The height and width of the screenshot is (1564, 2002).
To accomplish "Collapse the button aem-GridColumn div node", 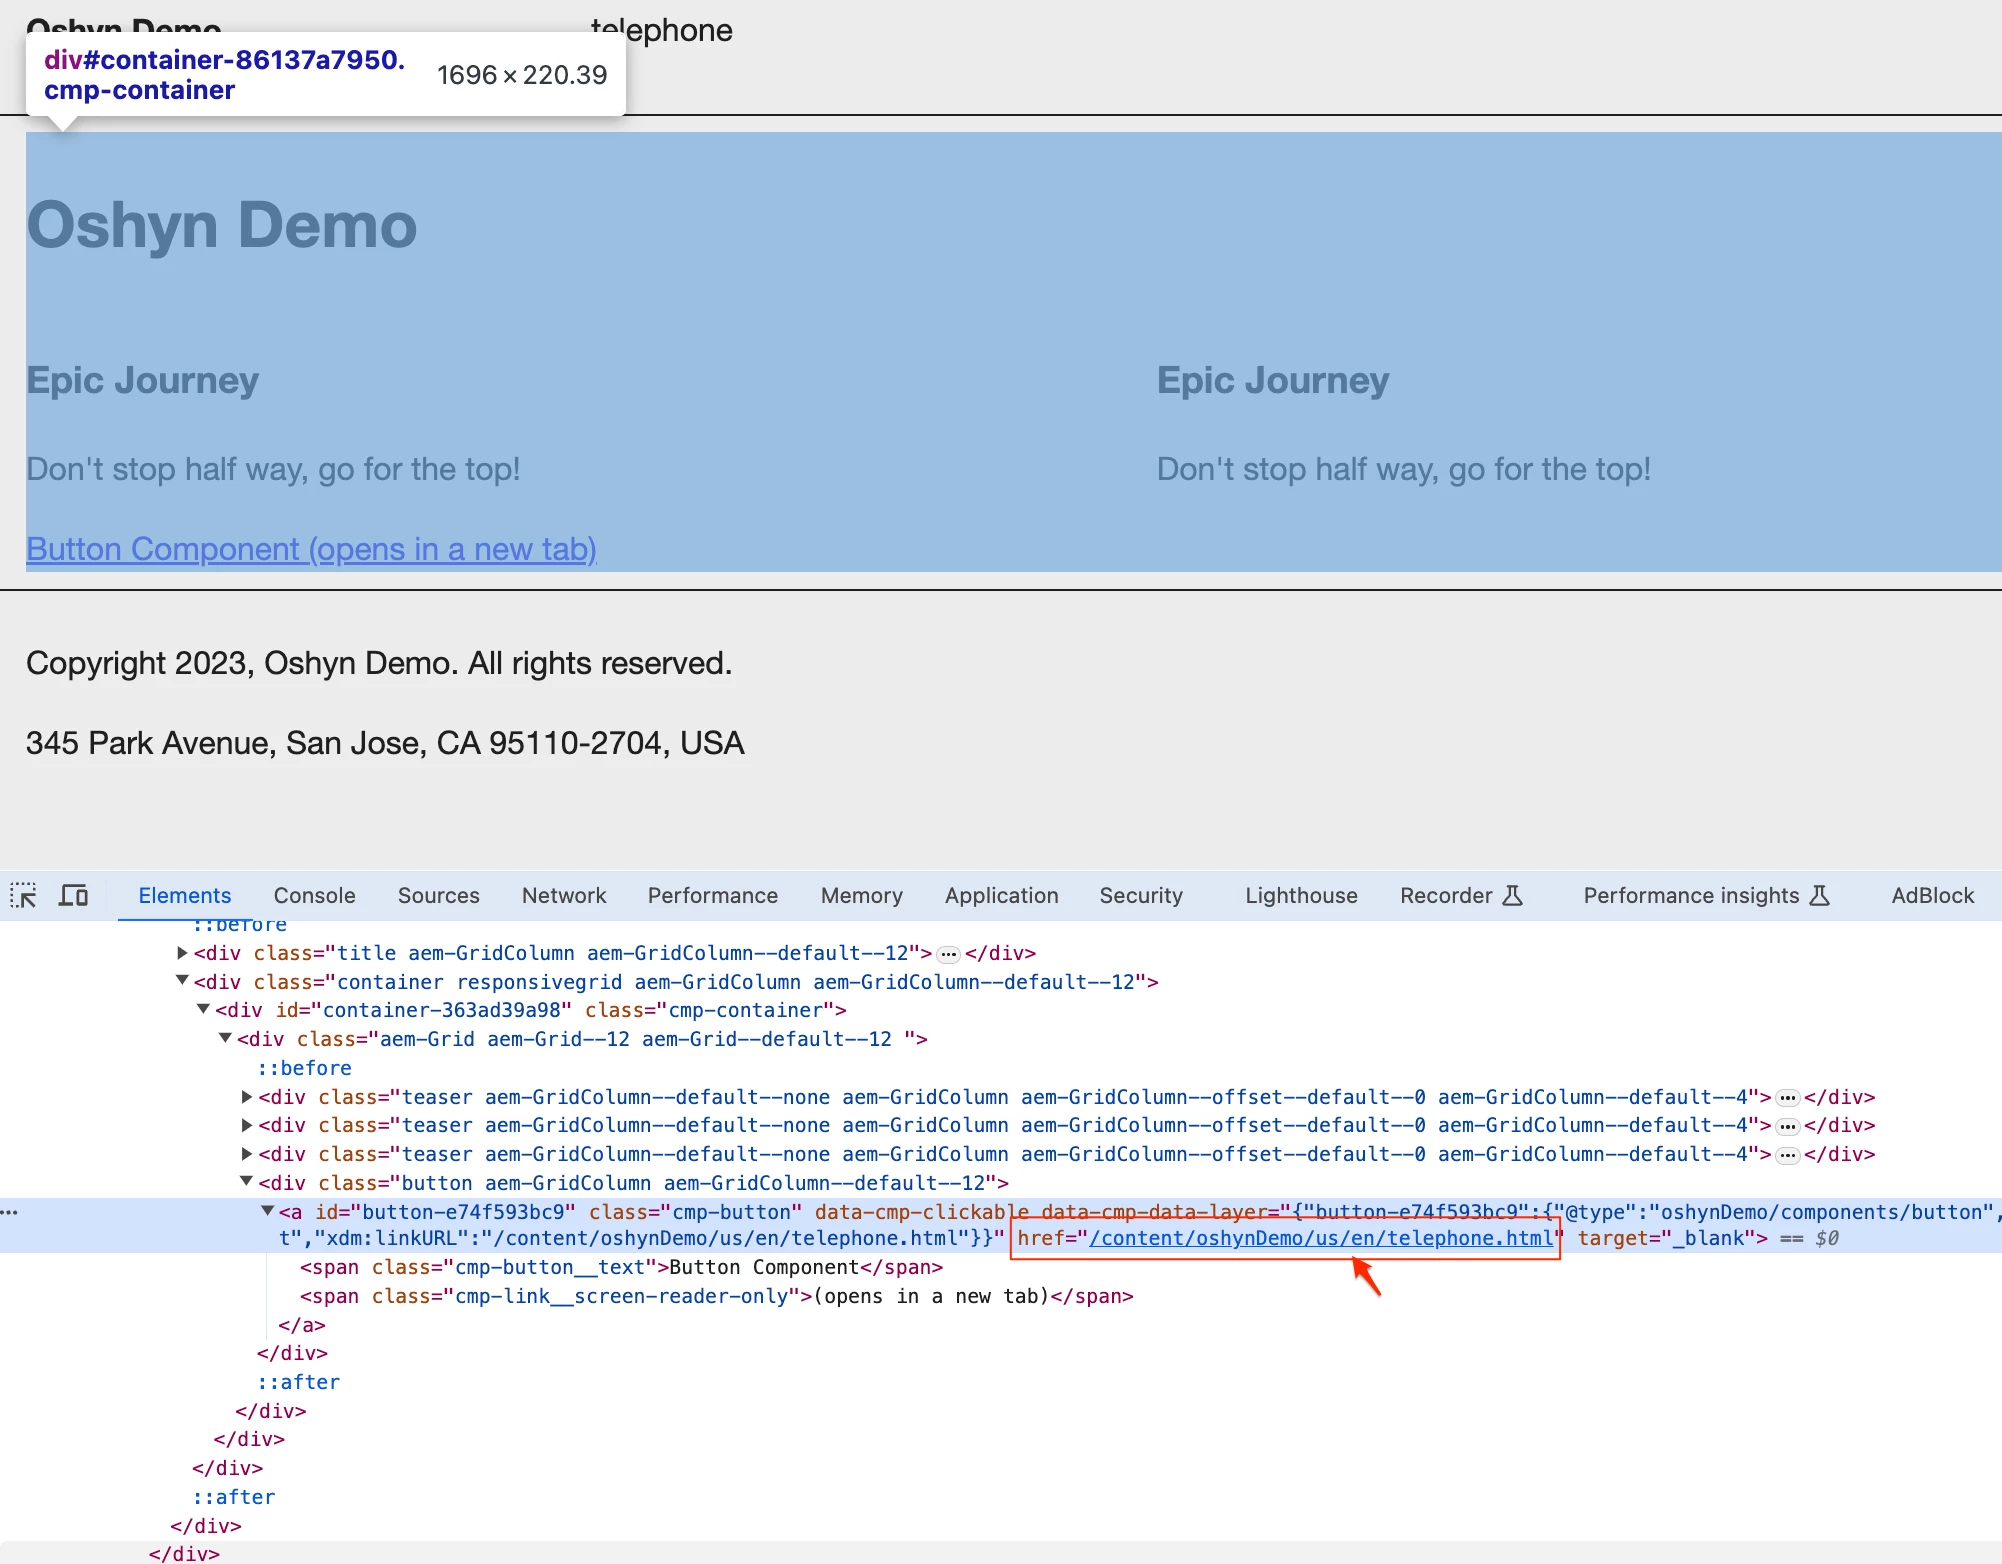I will (247, 1182).
